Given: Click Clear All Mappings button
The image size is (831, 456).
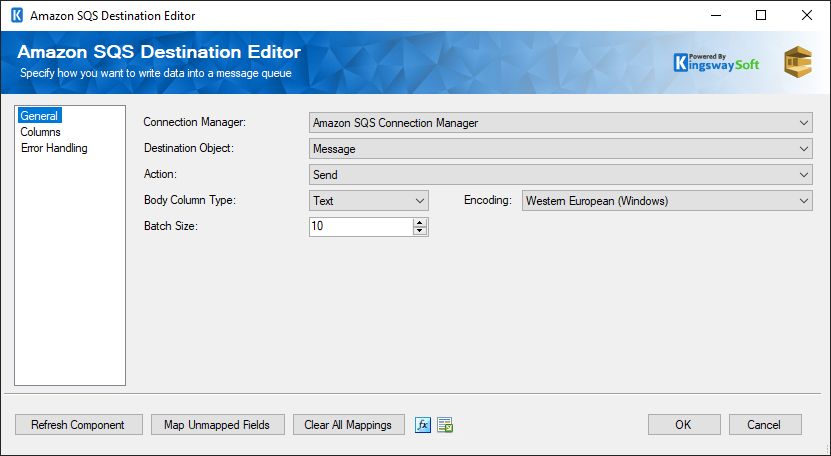Looking at the screenshot, I should tap(348, 425).
